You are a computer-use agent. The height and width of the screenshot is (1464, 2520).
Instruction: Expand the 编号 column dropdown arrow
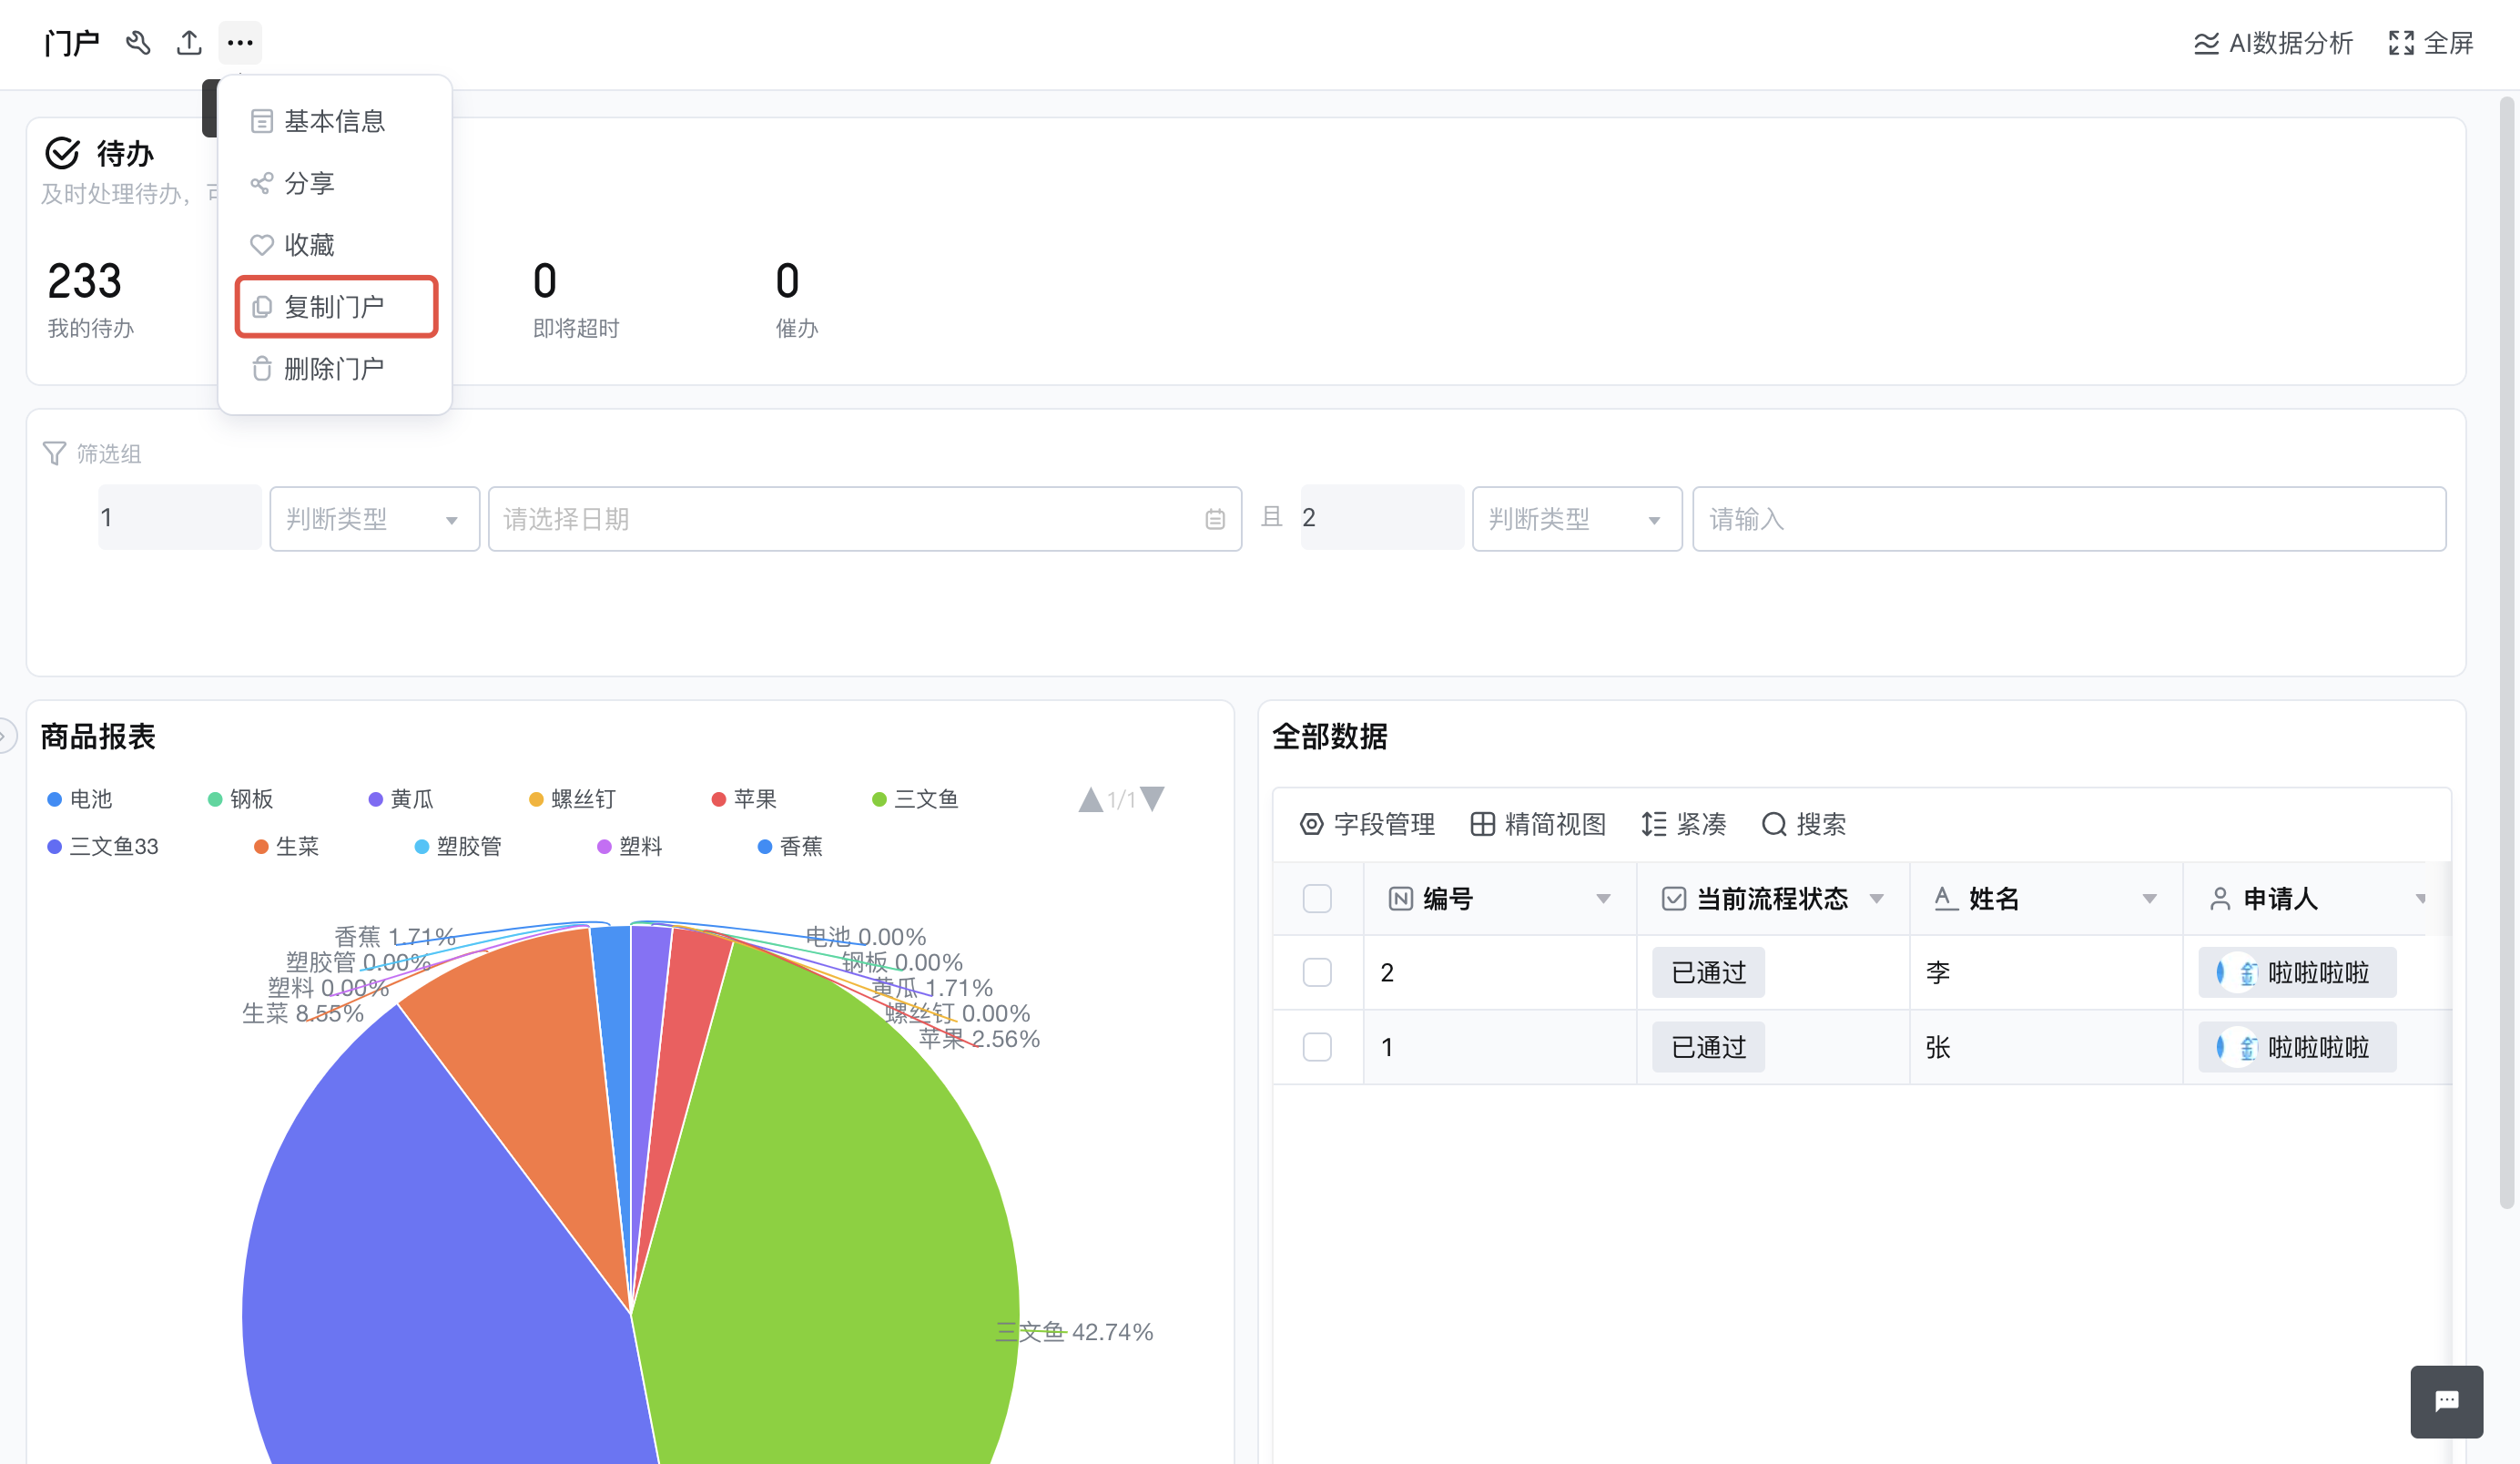1603,899
